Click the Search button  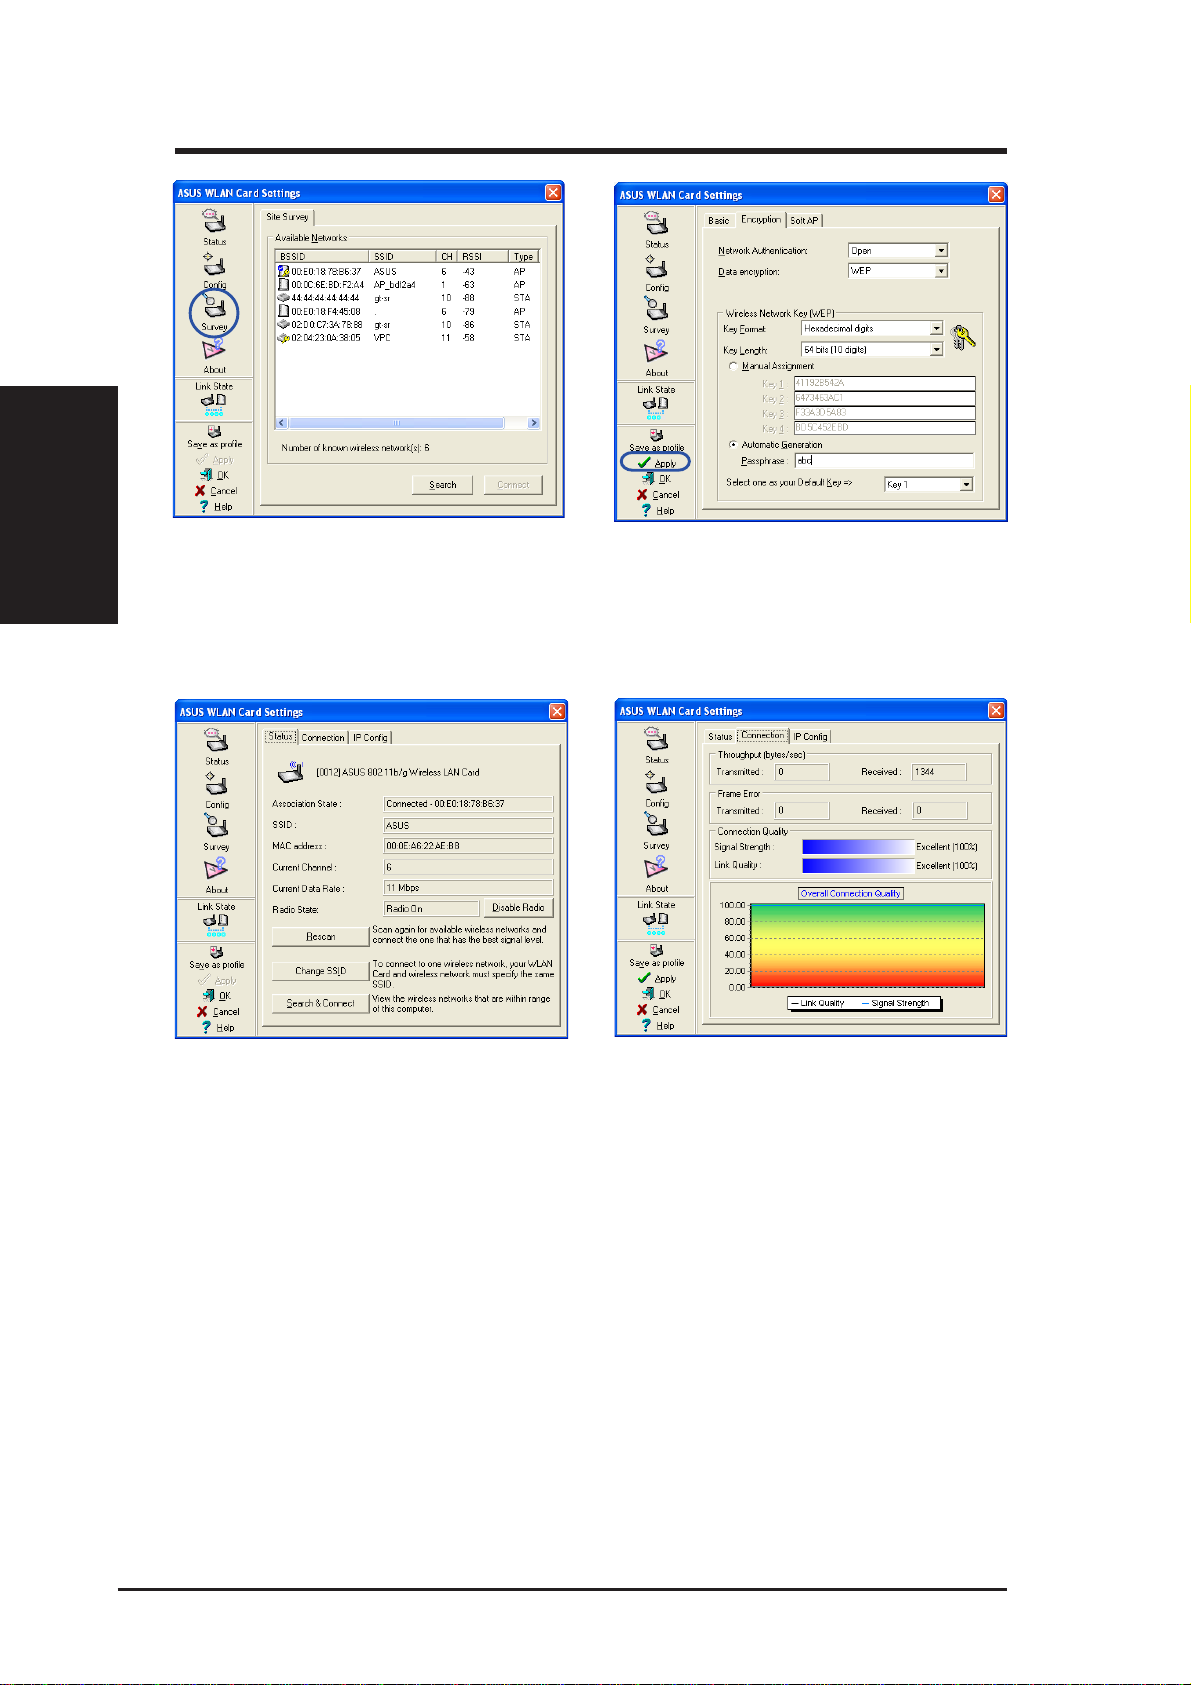(x=443, y=485)
